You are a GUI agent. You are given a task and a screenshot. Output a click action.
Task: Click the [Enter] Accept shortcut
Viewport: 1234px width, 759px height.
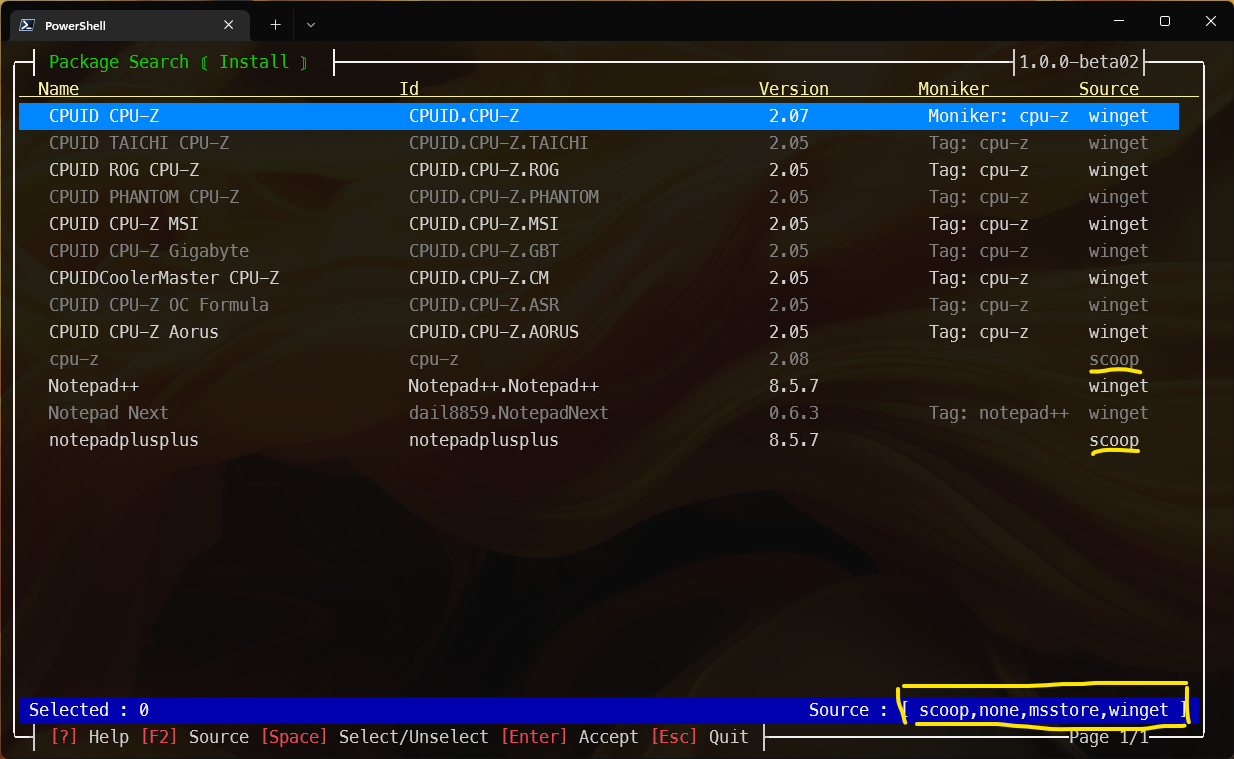pos(569,737)
